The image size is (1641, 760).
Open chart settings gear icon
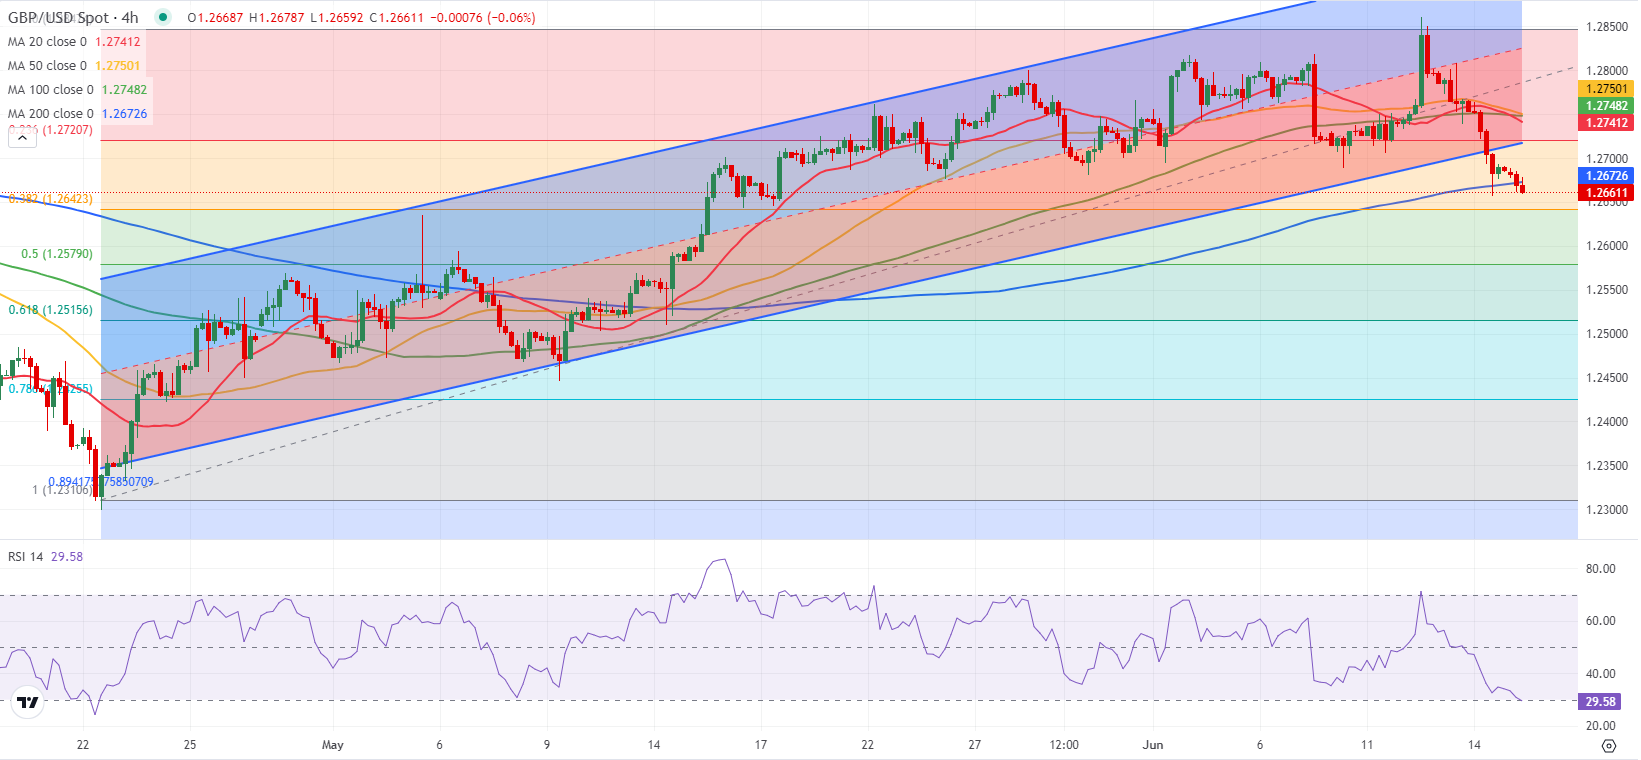[1608, 745]
